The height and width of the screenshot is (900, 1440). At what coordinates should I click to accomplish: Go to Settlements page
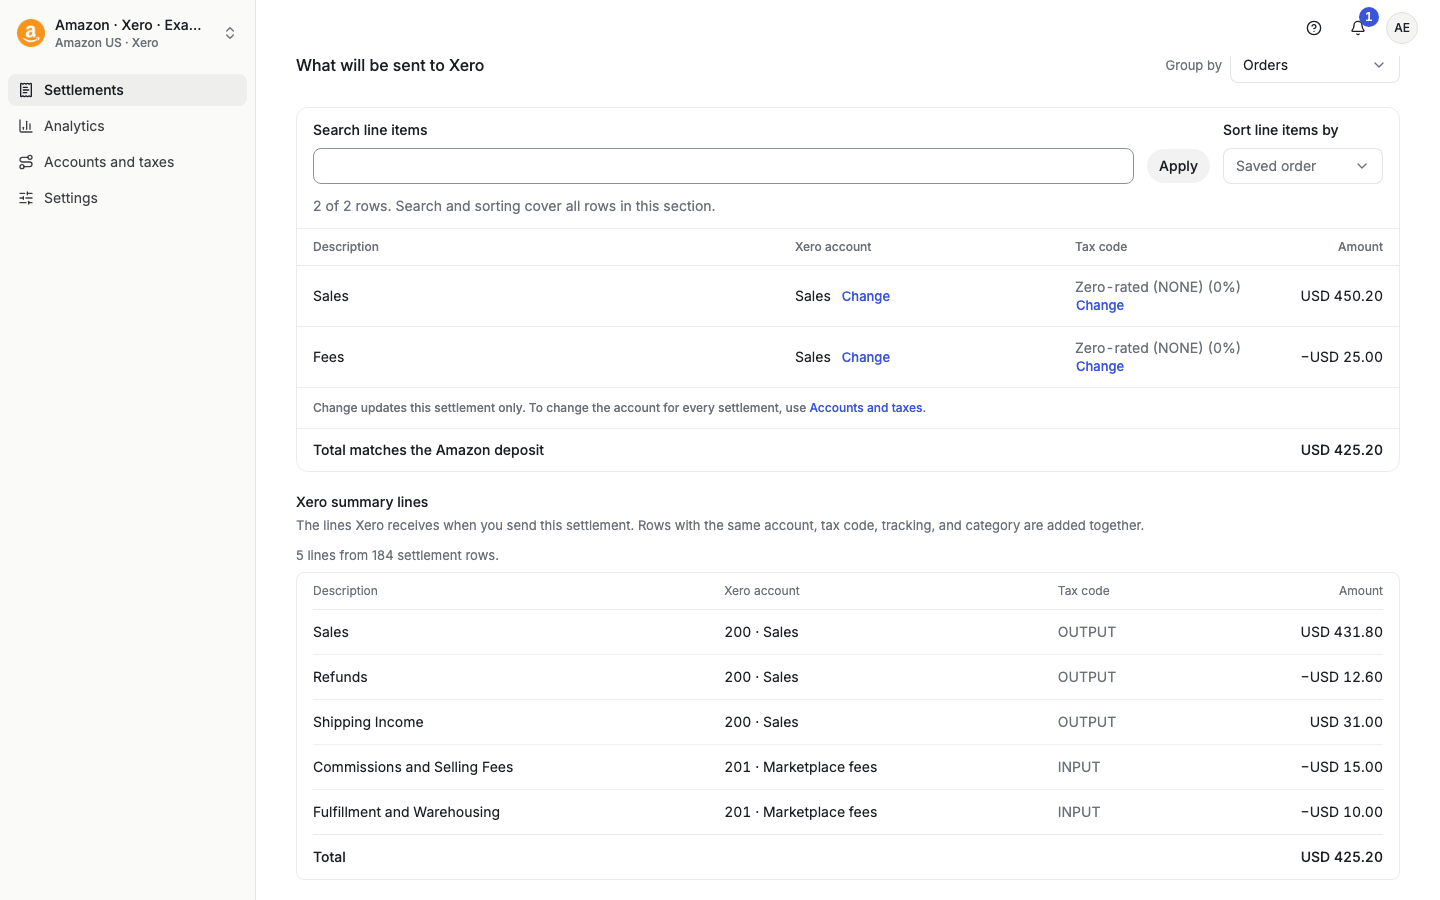(x=127, y=90)
